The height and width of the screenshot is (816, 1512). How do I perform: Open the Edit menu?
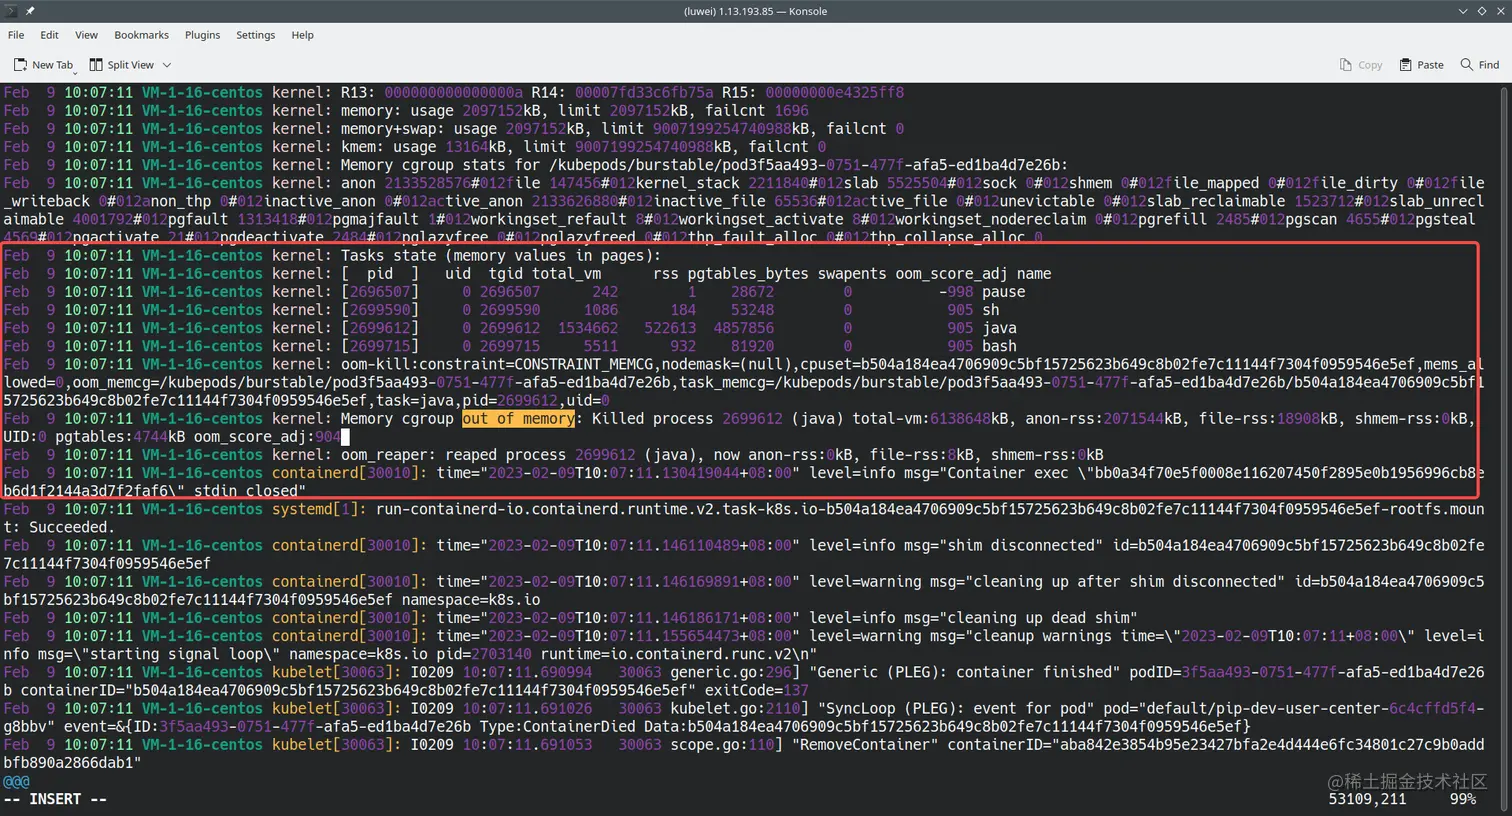coord(49,35)
